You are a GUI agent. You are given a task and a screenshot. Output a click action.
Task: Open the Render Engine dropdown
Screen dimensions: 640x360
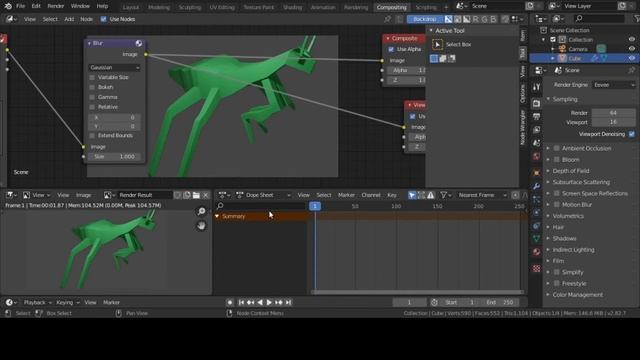613,85
